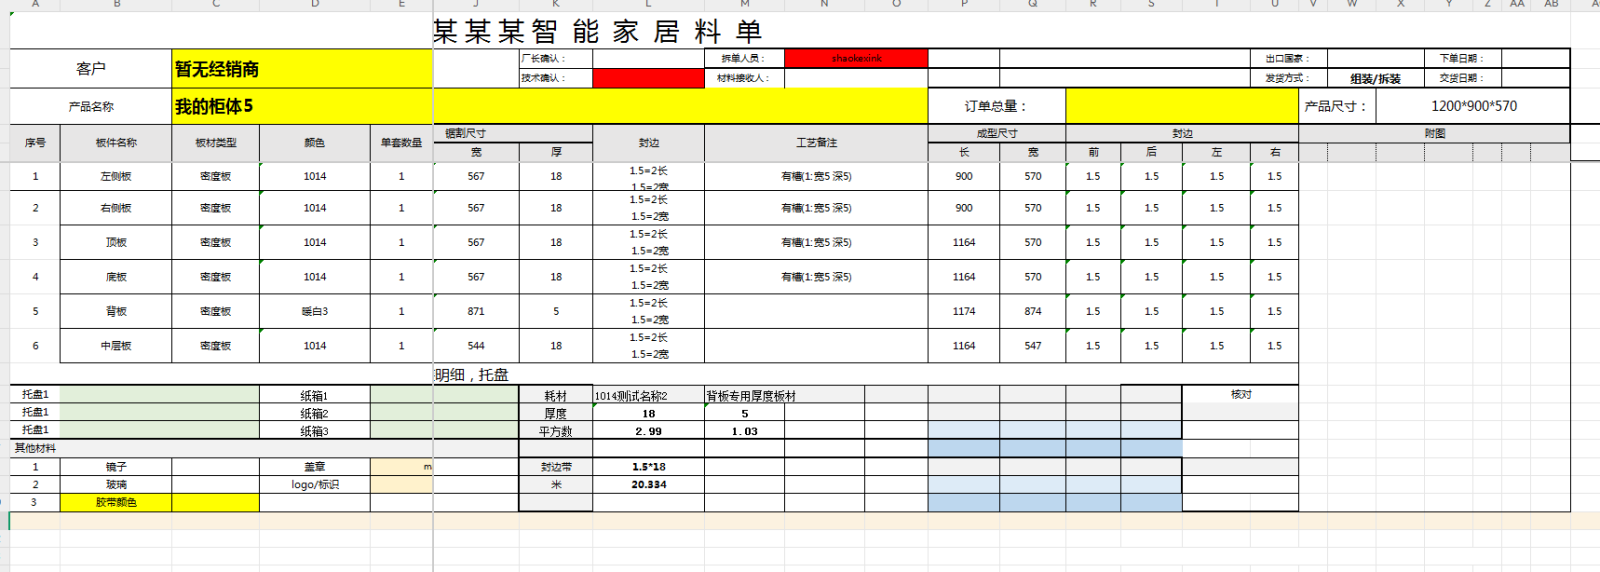Click the 客户 label cell
Viewport: 1600px width, 572px height.
[91, 69]
